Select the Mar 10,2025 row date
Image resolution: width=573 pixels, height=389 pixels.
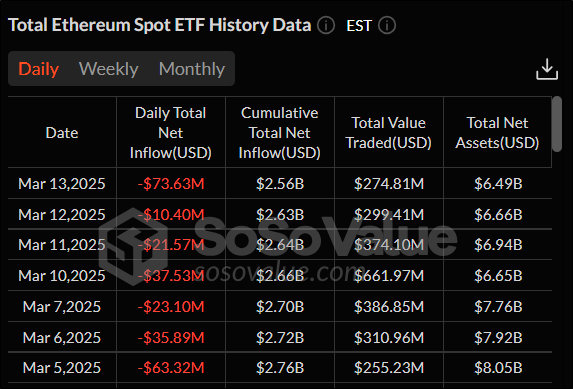click(62, 276)
